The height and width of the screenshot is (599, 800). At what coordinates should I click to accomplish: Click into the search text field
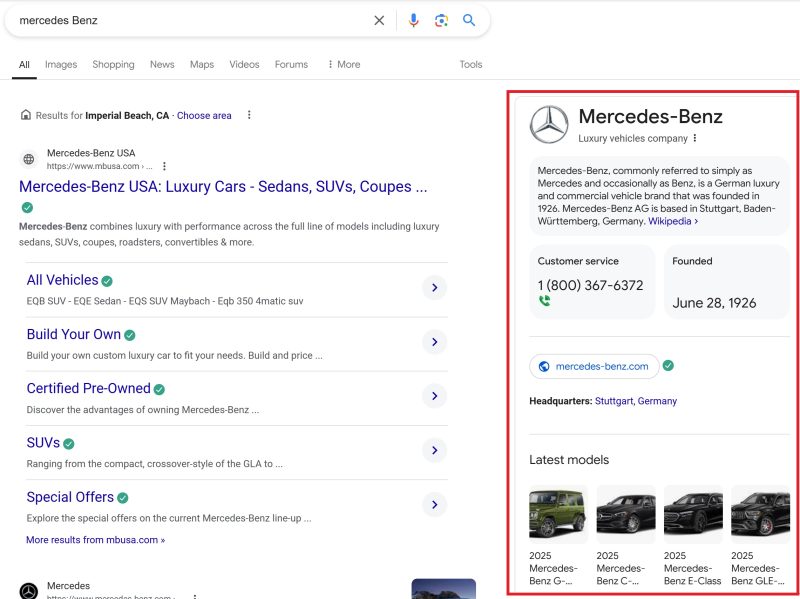[190, 20]
